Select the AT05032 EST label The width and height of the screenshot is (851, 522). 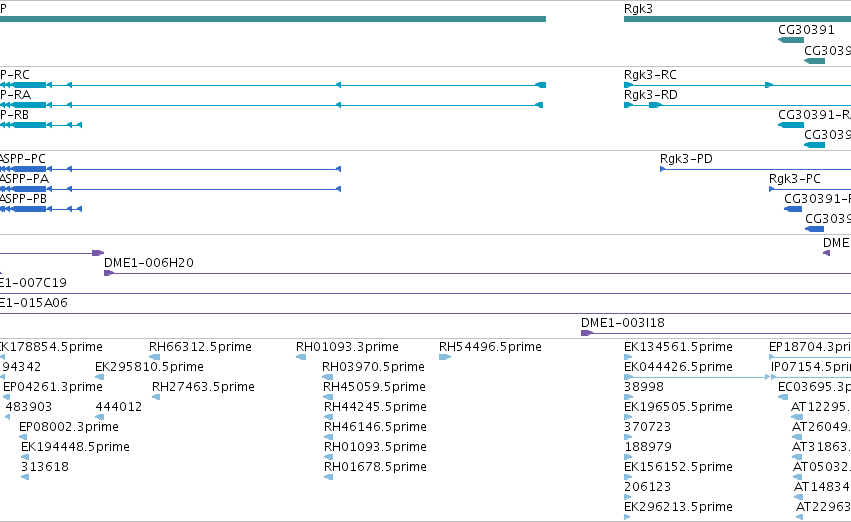(822, 467)
